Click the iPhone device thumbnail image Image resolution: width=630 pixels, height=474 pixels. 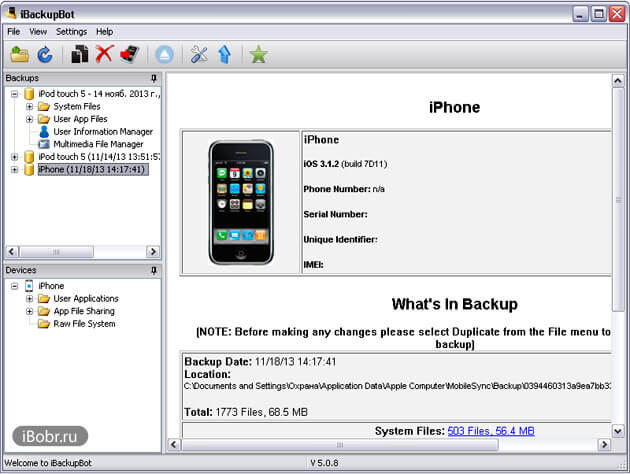pos(241,202)
